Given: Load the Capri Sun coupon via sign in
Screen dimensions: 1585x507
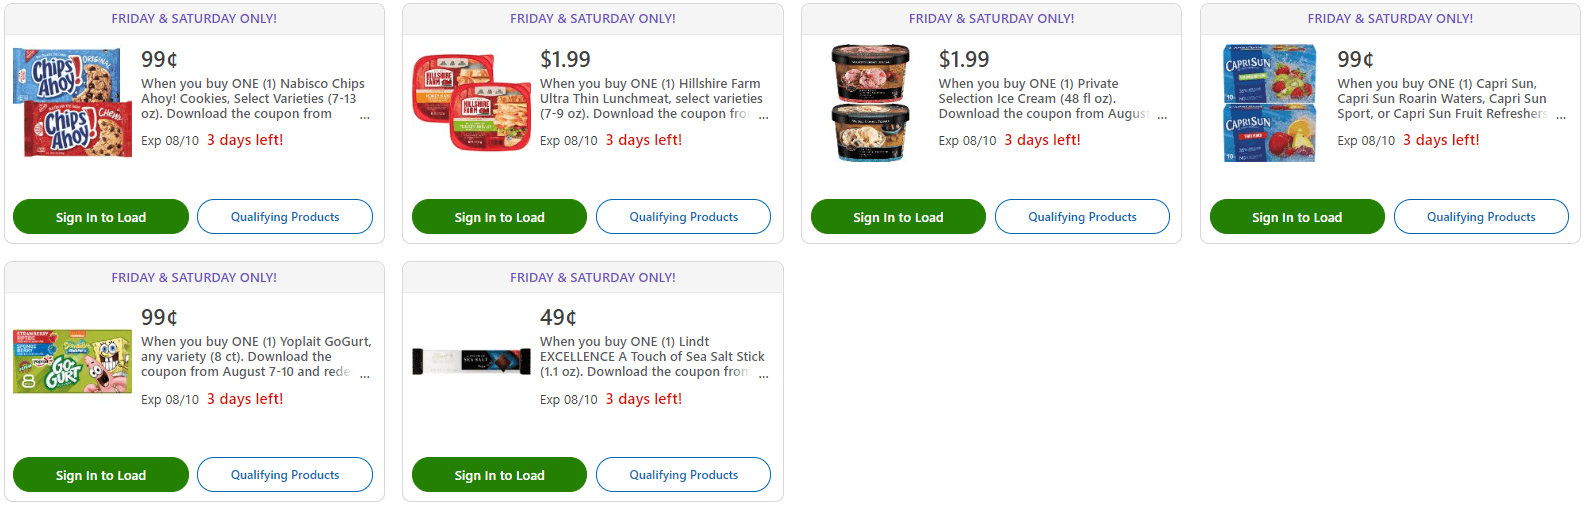Looking at the screenshot, I should (1297, 217).
